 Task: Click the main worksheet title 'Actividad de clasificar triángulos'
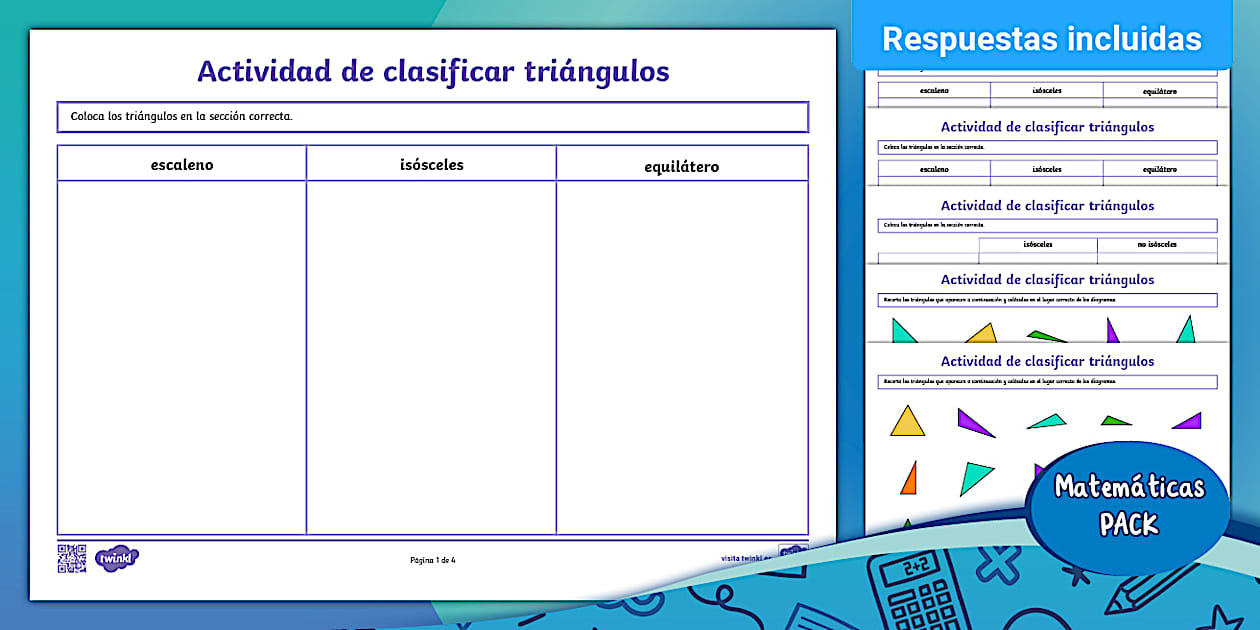click(x=432, y=71)
